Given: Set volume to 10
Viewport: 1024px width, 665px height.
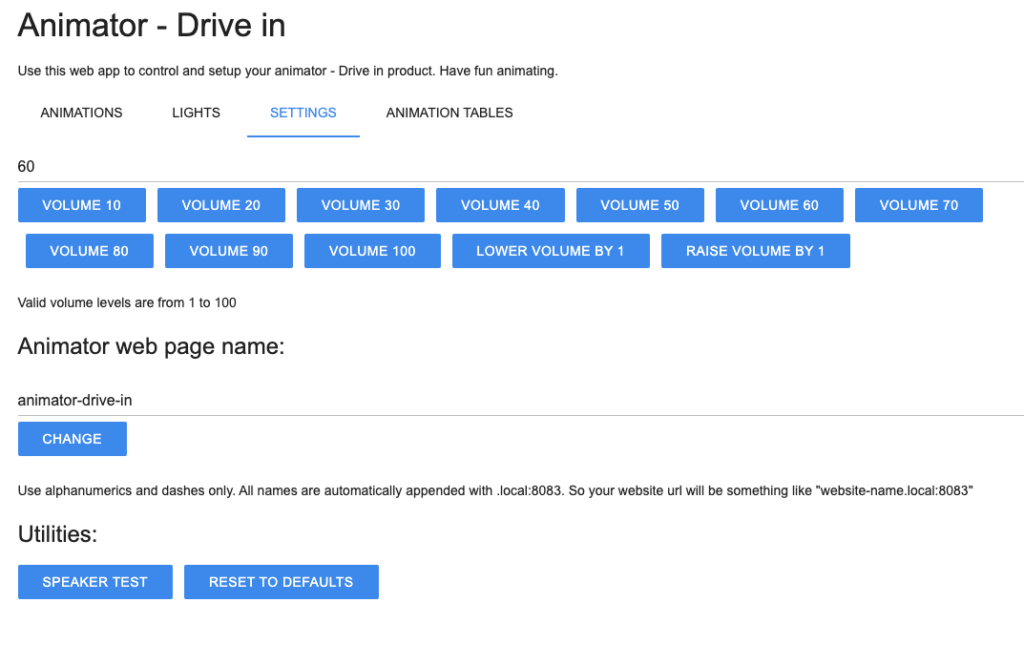Looking at the screenshot, I should [82, 205].
